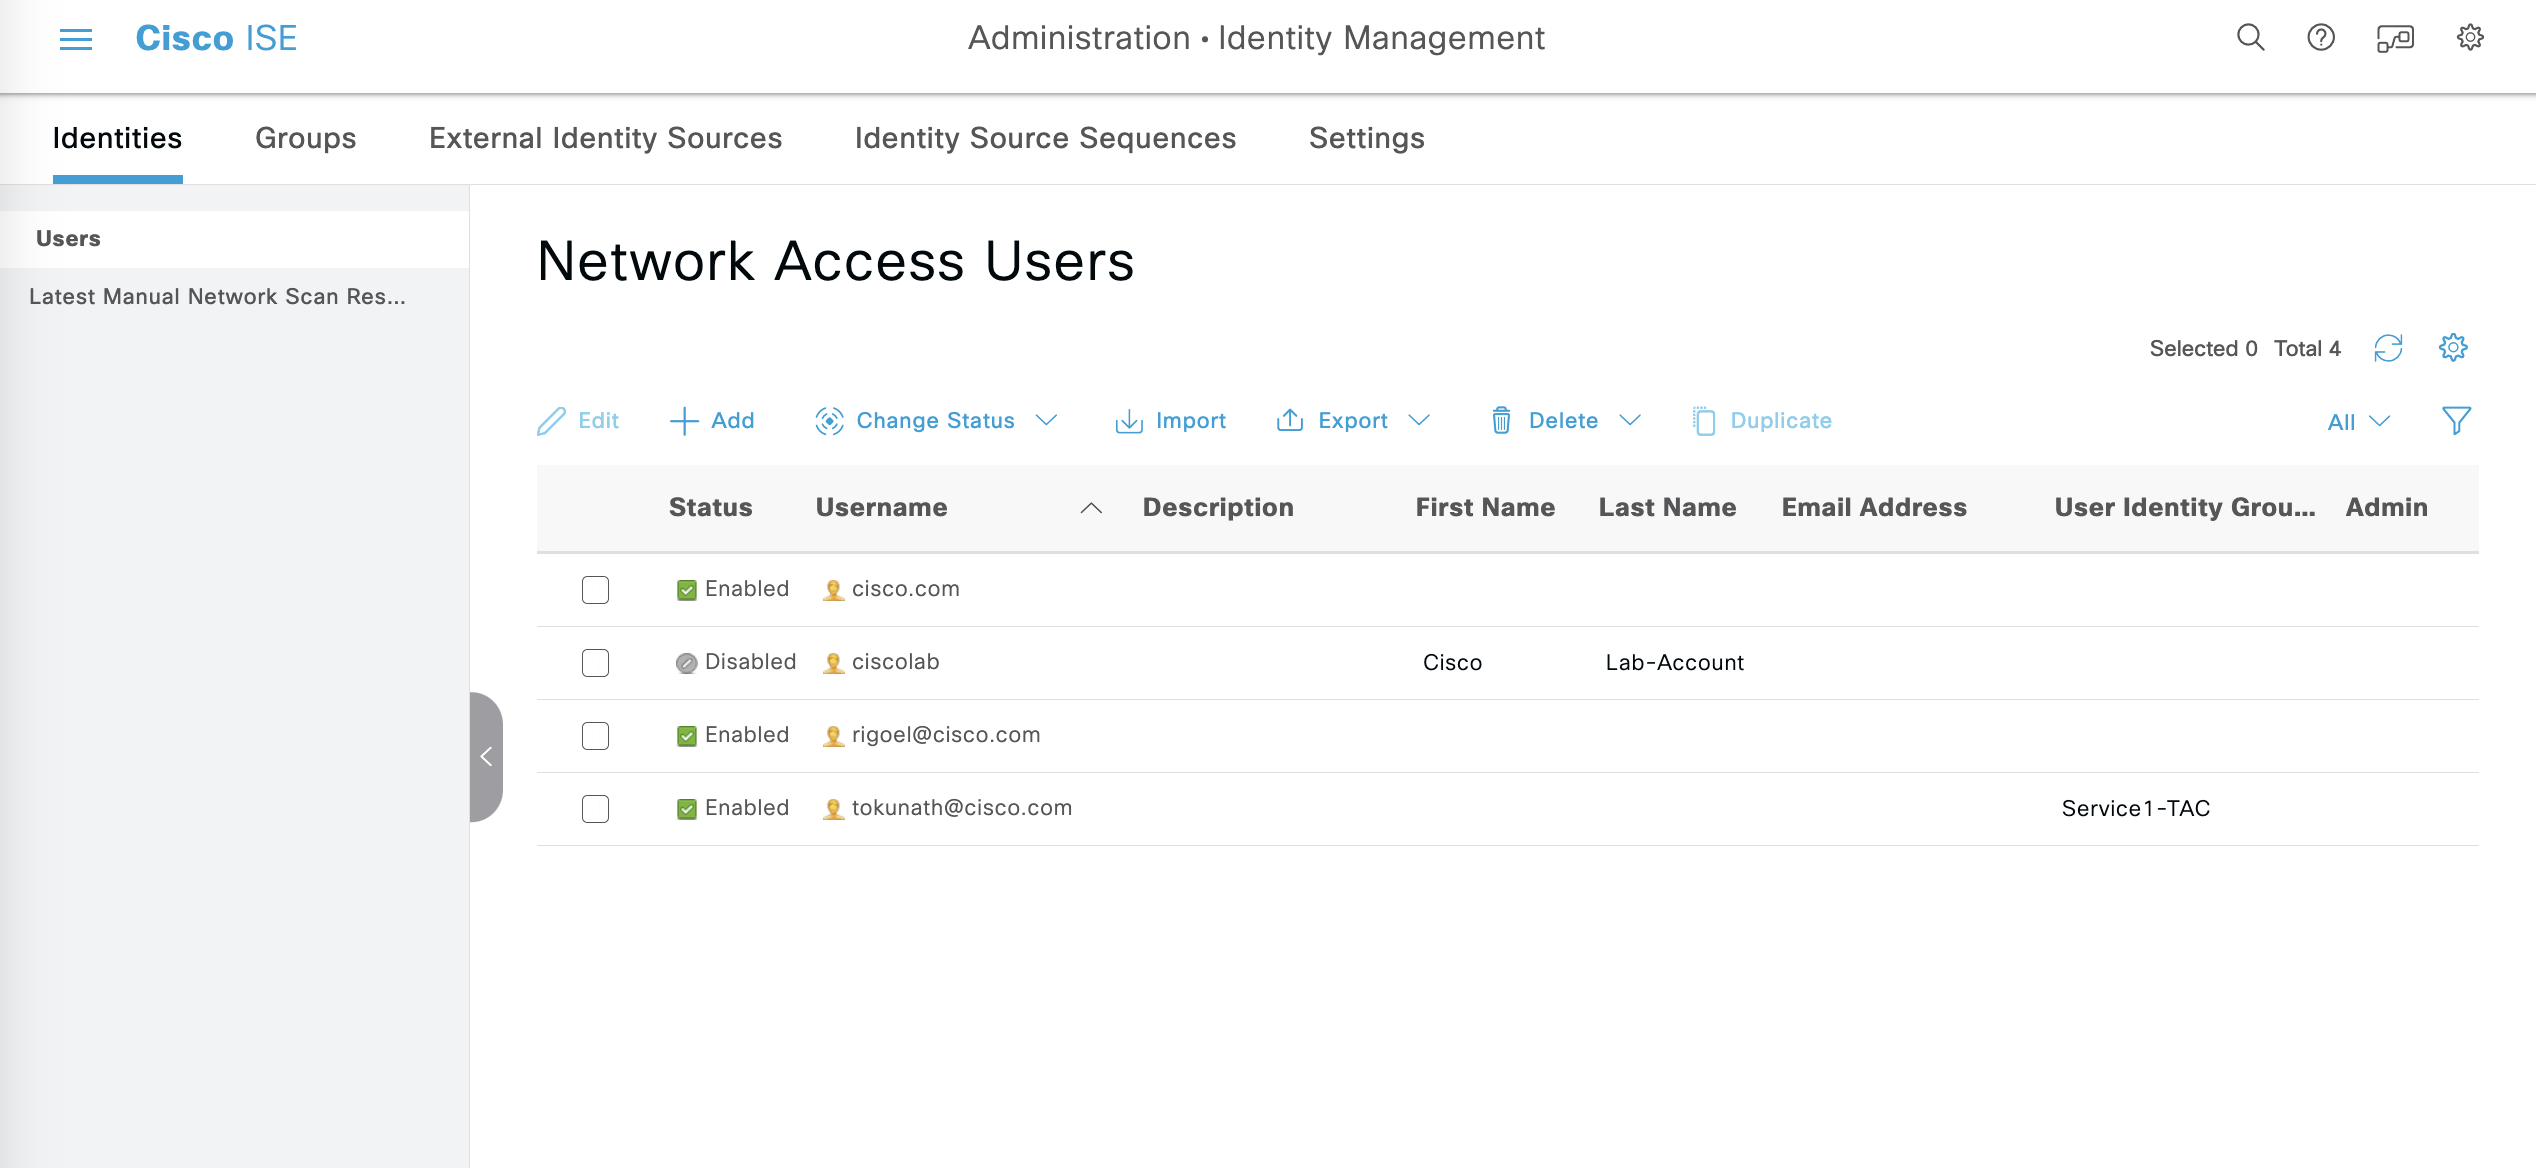Open the Import users tool
This screenshot has width=2536, height=1168.
click(1170, 420)
